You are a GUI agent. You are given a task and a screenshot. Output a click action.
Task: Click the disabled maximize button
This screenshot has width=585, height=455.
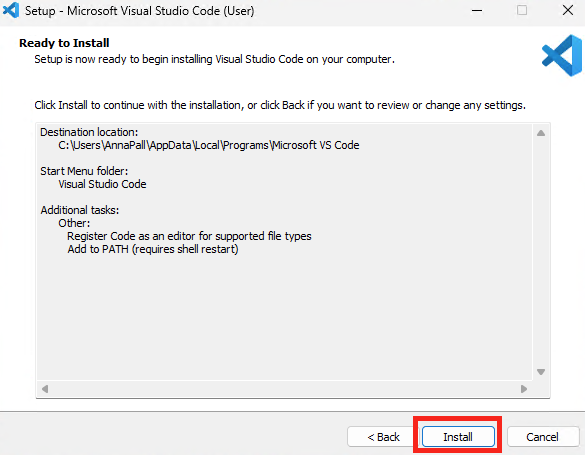coord(522,10)
